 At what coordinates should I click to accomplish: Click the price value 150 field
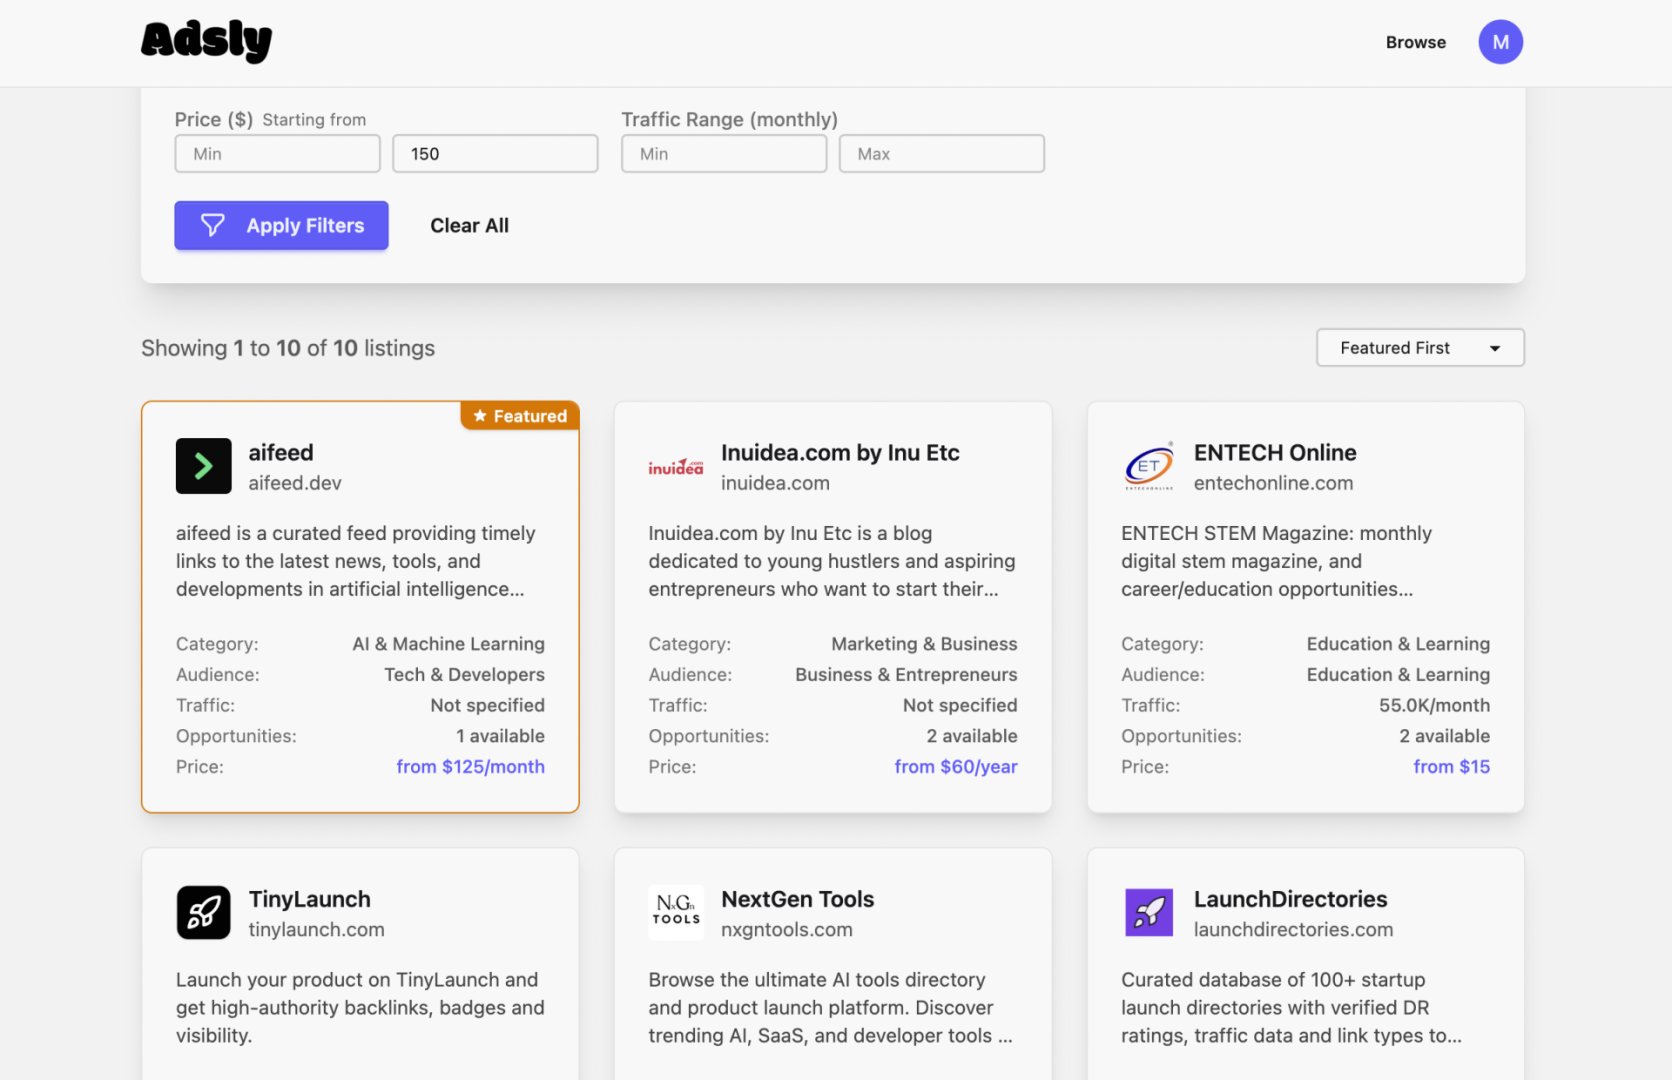494,153
